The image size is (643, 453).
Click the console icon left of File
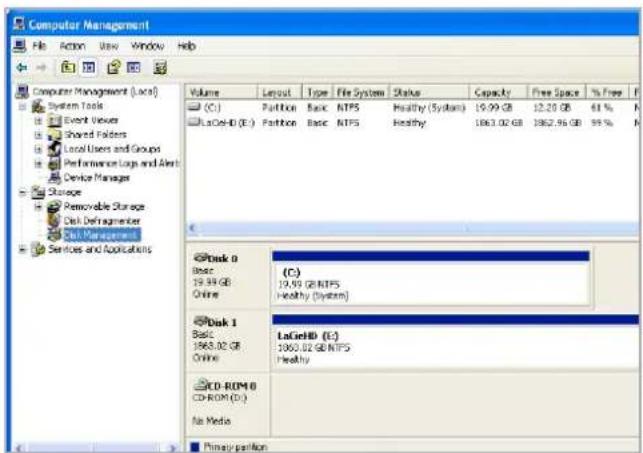pyautogui.click(x=19, y=46)
